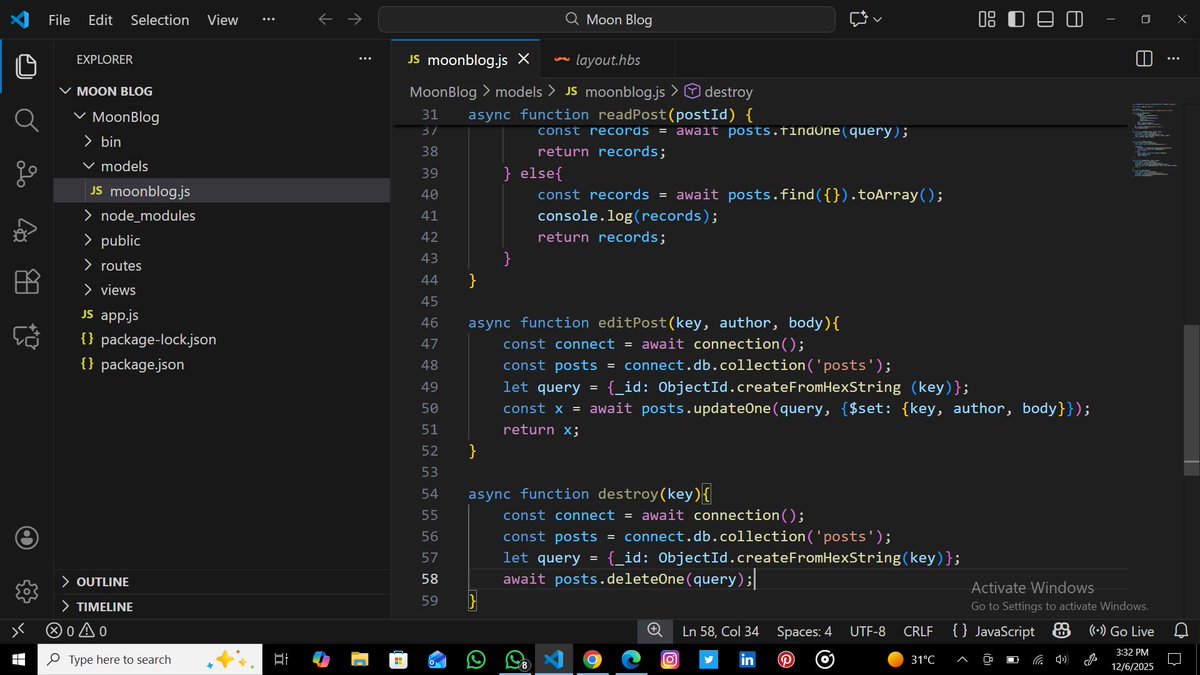Viewport: 1200px width, 675px height.
Task: Open the Extensions view
Action: tap(27, 282)
